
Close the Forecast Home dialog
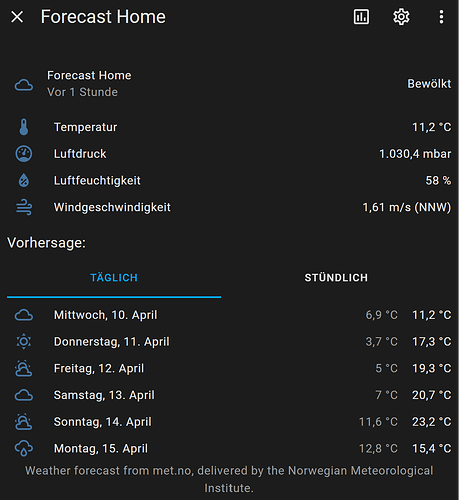point(17,17)
